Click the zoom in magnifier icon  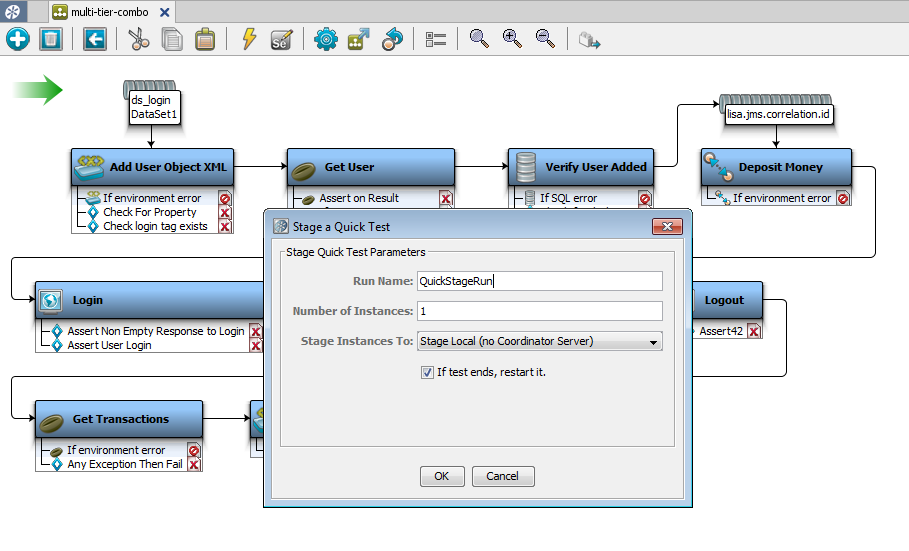[512, 39]
